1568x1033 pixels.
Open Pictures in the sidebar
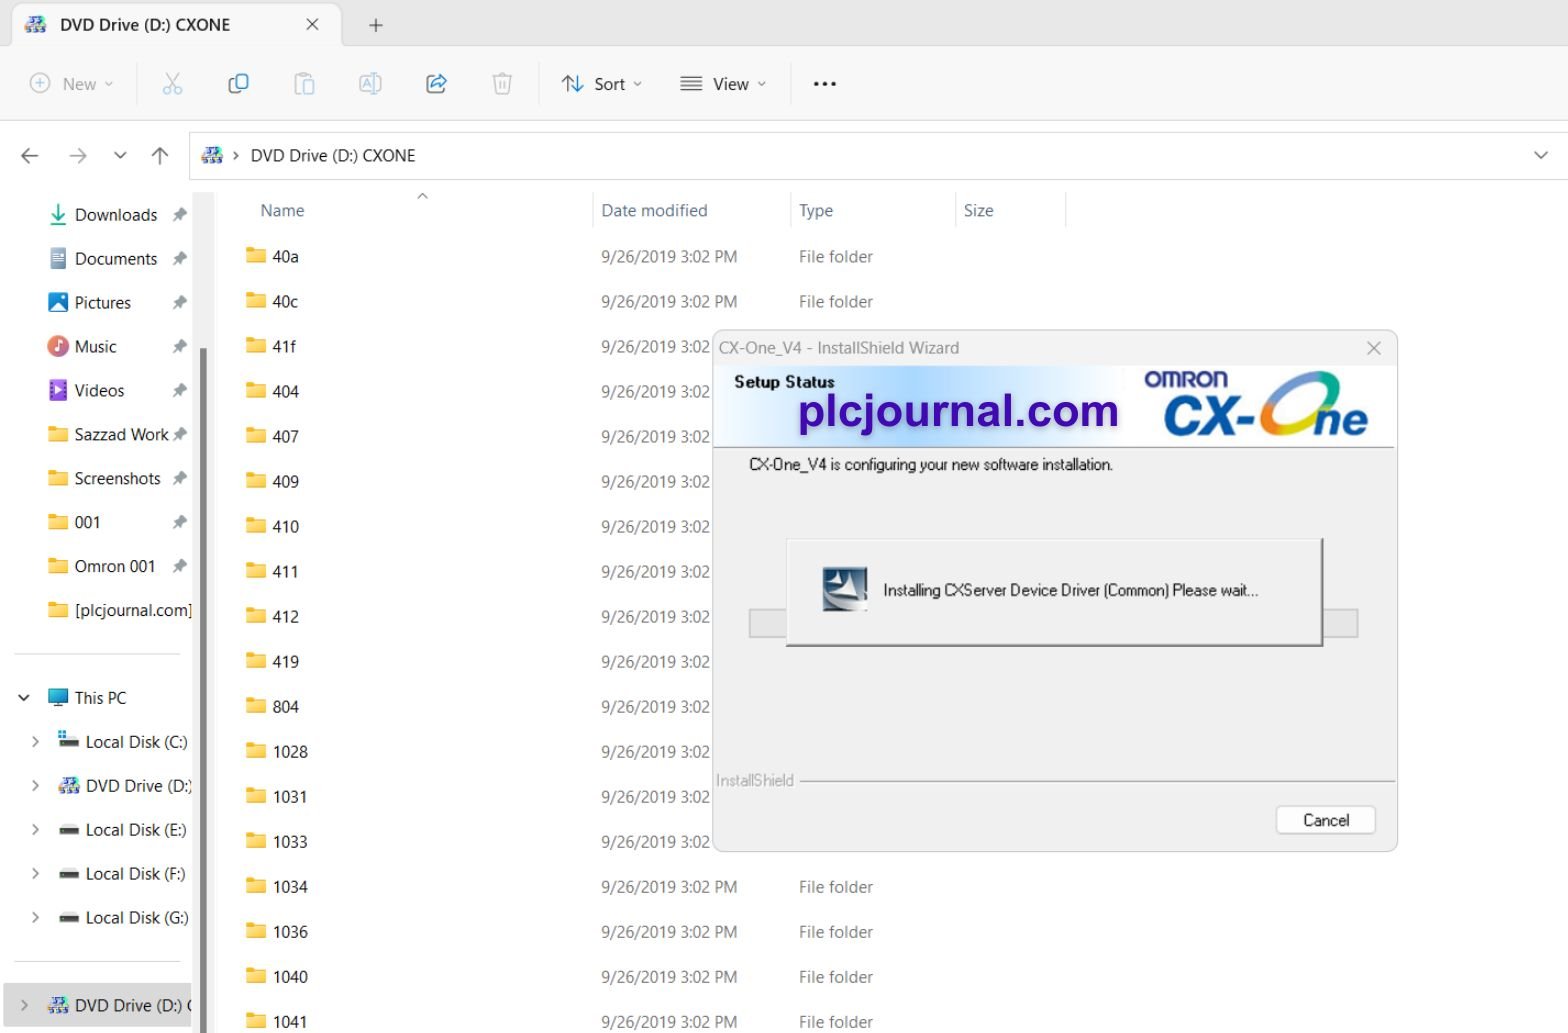click(x=103, y=303)
